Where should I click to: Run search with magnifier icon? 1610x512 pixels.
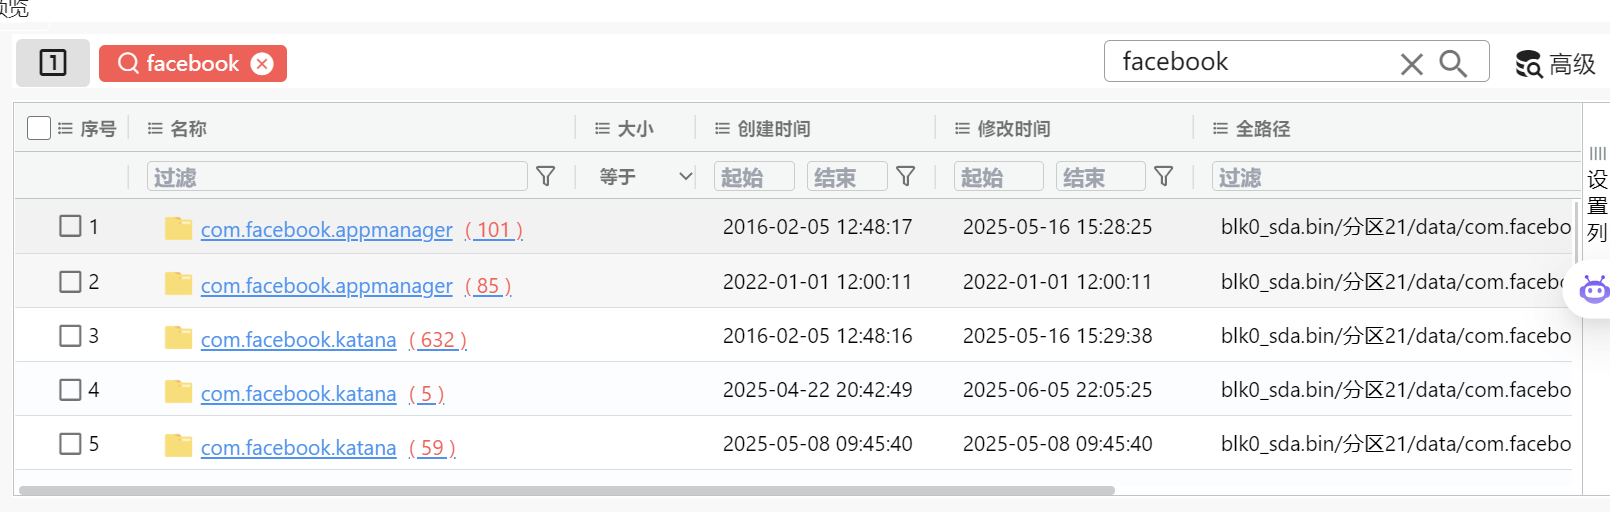point(1453,64)
